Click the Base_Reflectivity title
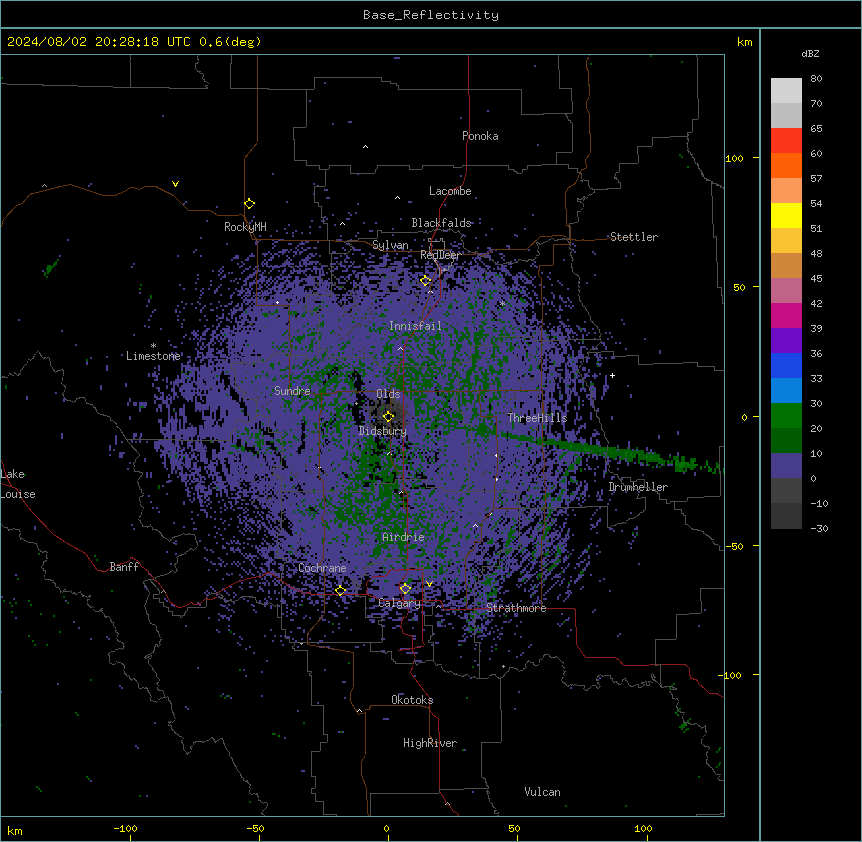 [x=431, y=15]
